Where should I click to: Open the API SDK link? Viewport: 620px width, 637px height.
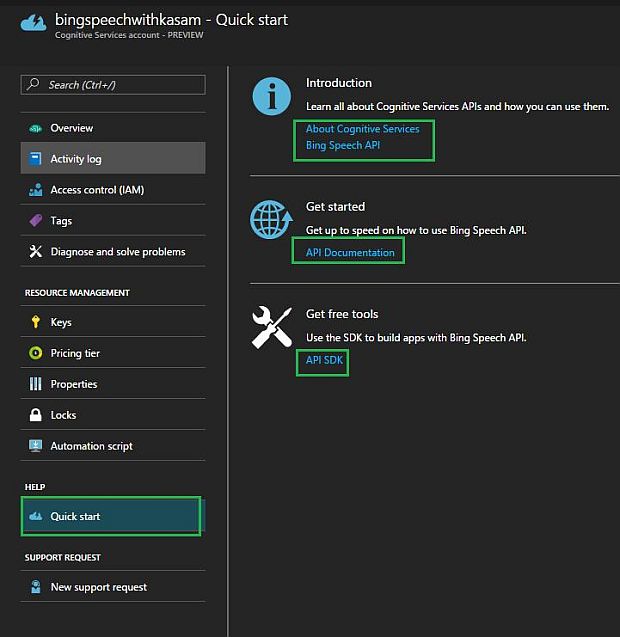click(324, 360)
